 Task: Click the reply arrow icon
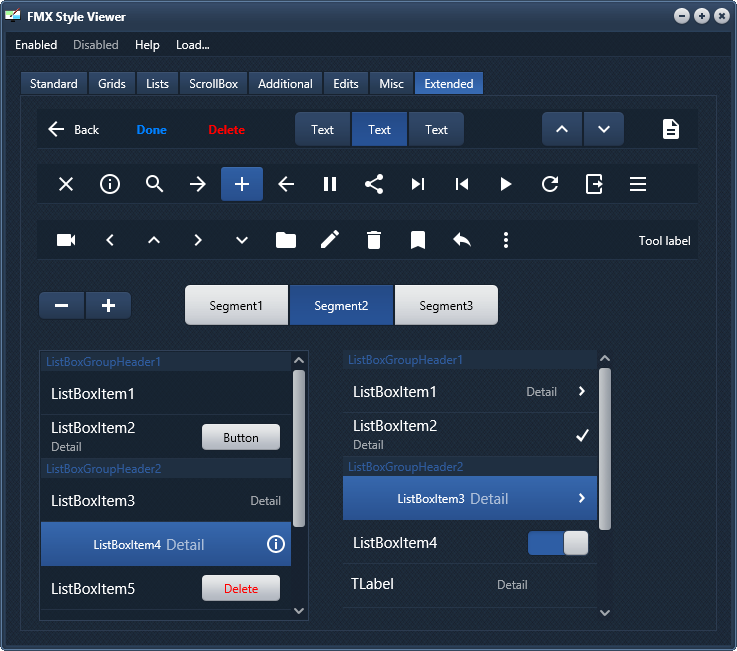coord(462,239)
